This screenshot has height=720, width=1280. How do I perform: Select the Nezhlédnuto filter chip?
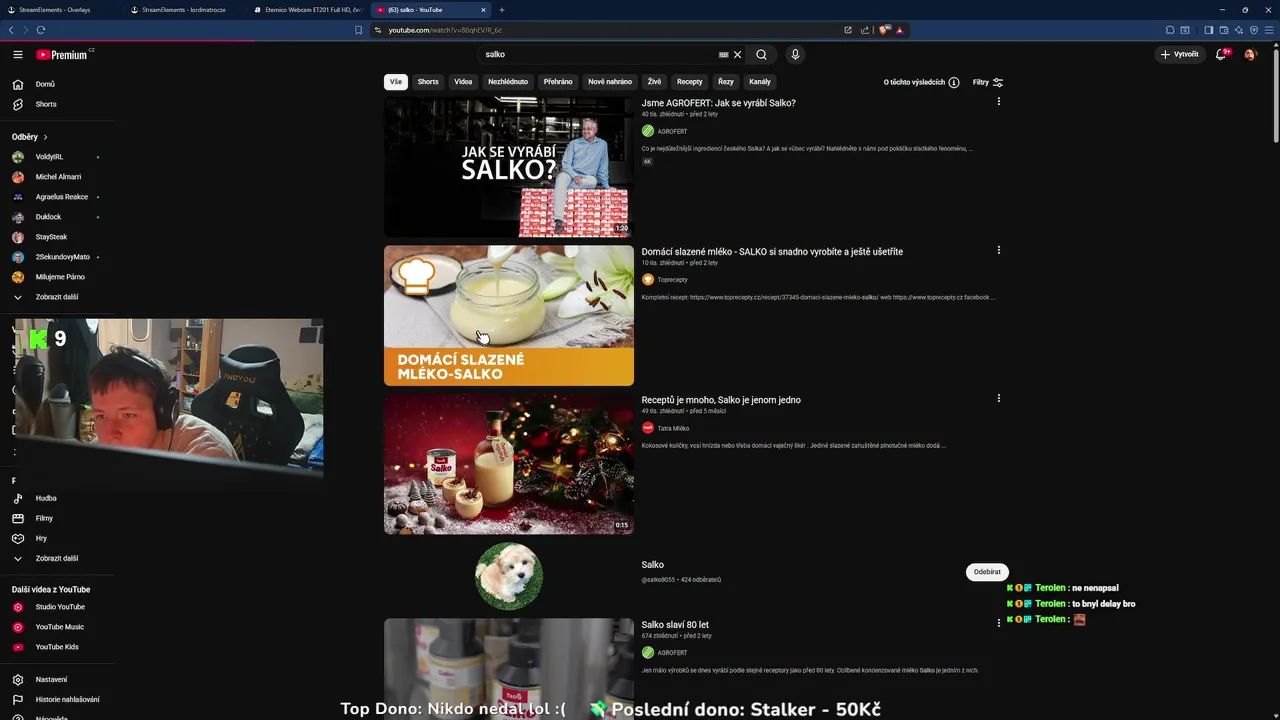[508, 82]
